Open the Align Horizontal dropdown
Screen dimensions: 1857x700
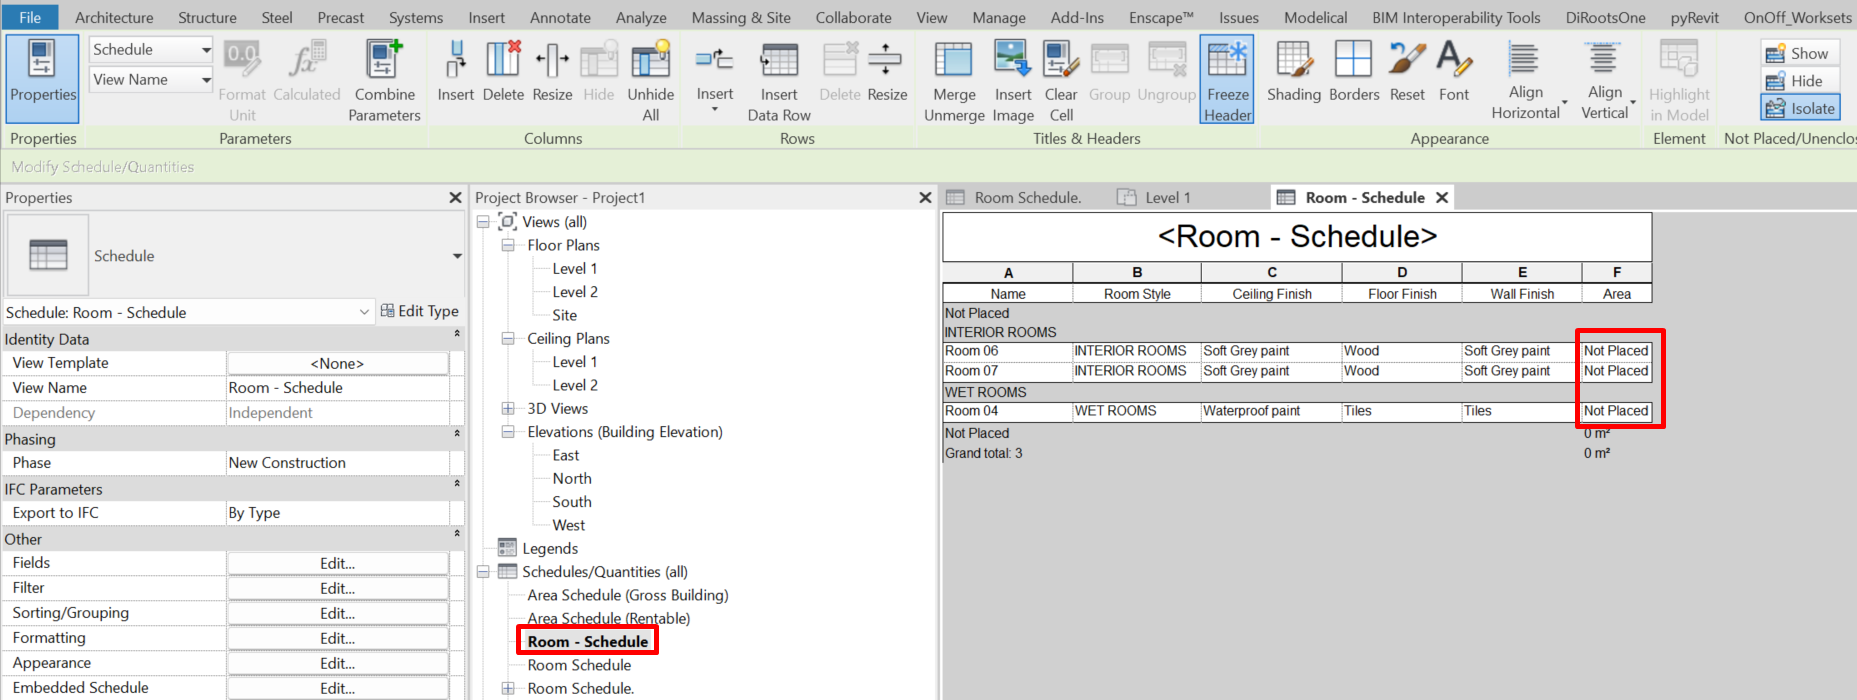(1527, 79)
